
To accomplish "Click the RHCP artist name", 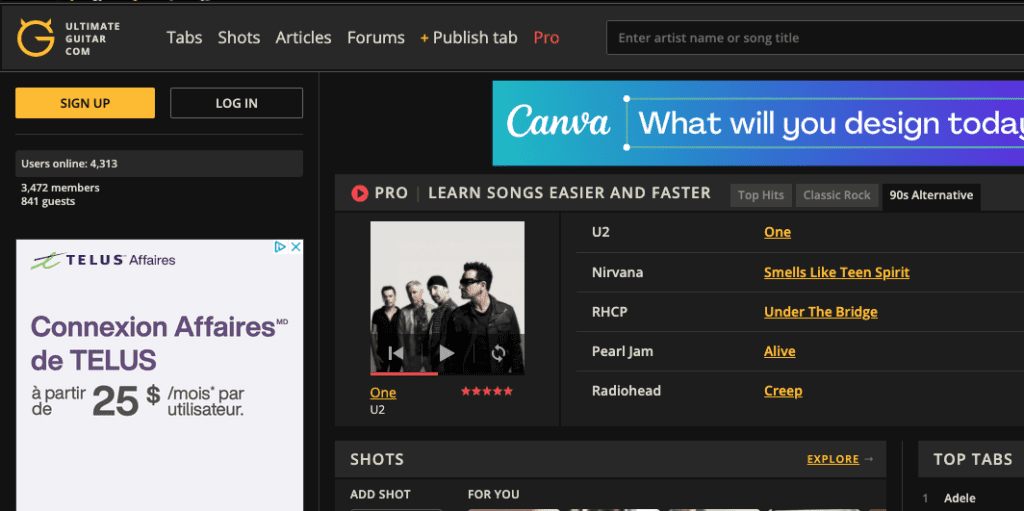I will pyautogui.click(x=609, y=312).
